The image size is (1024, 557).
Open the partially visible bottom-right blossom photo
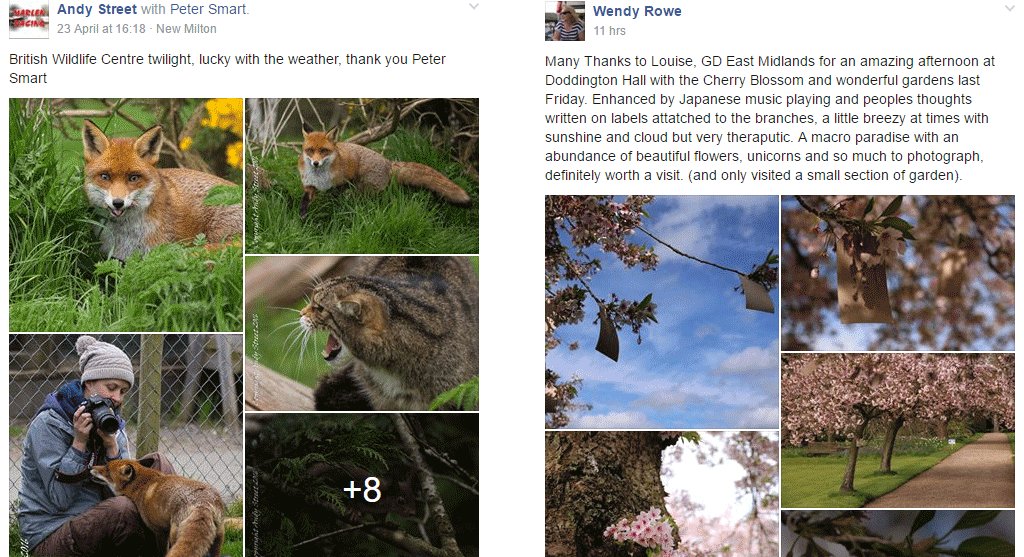click(897, 534)
